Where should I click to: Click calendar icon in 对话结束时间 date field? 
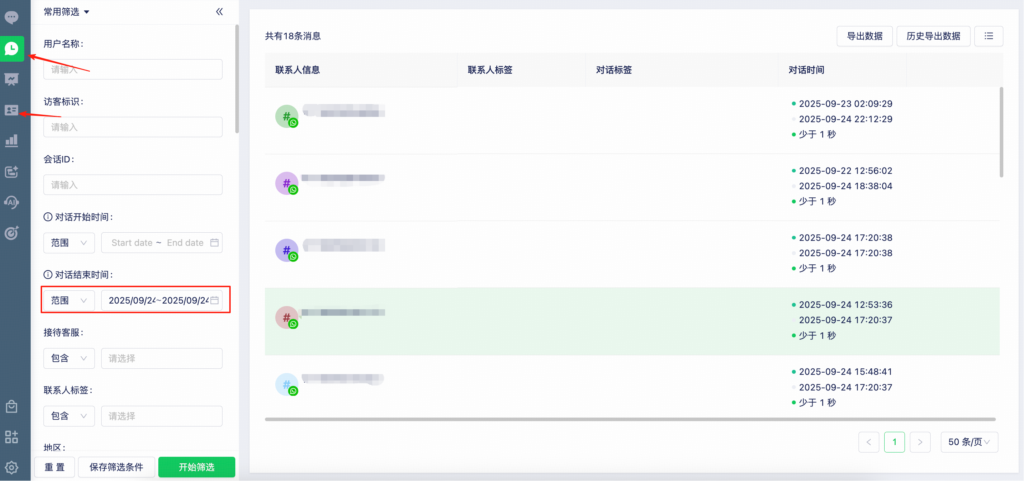tap(214, 300)
